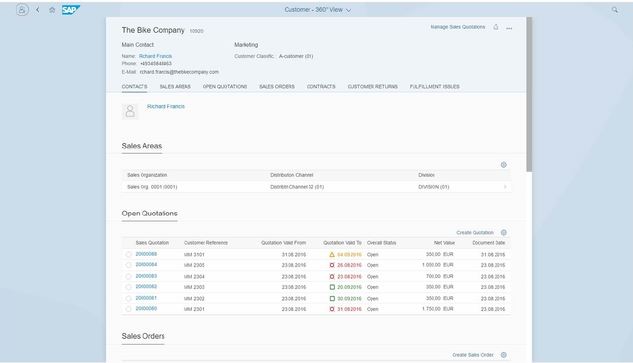Open the search magnifier icon
Viewport: 633px width, 363px height.
pos(615,10)
